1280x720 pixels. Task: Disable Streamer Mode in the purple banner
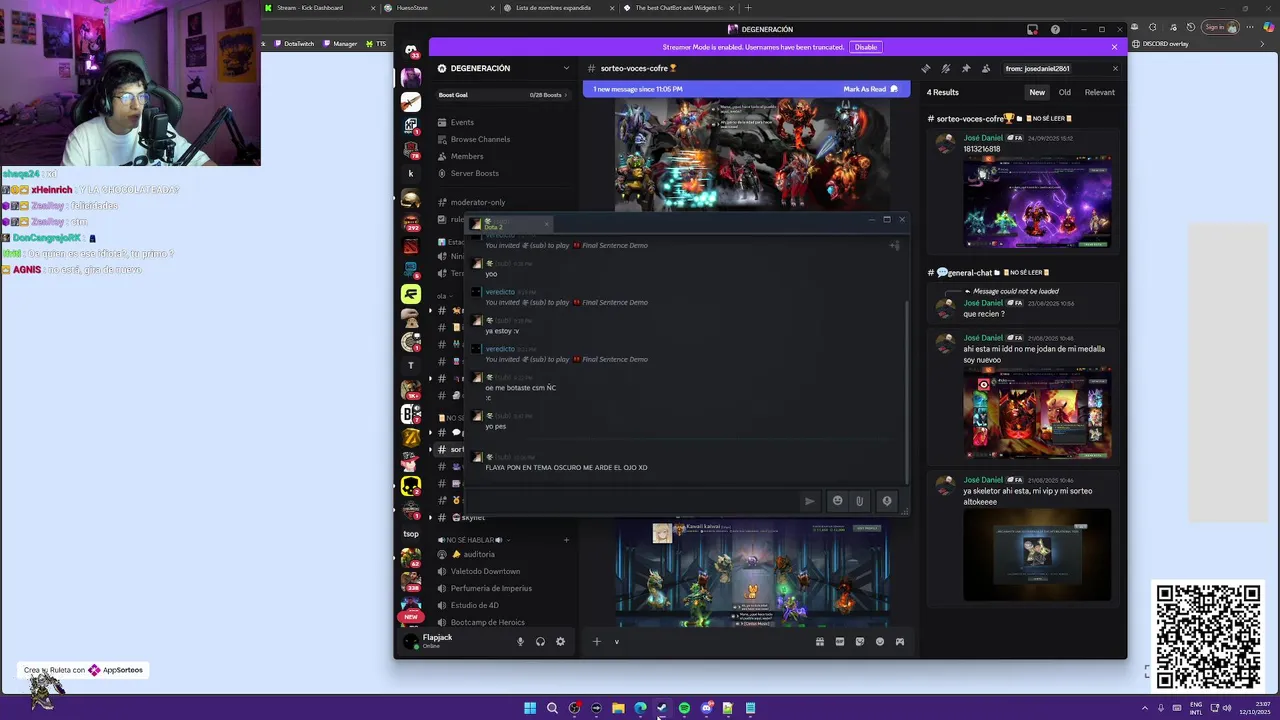coord(865,47)
